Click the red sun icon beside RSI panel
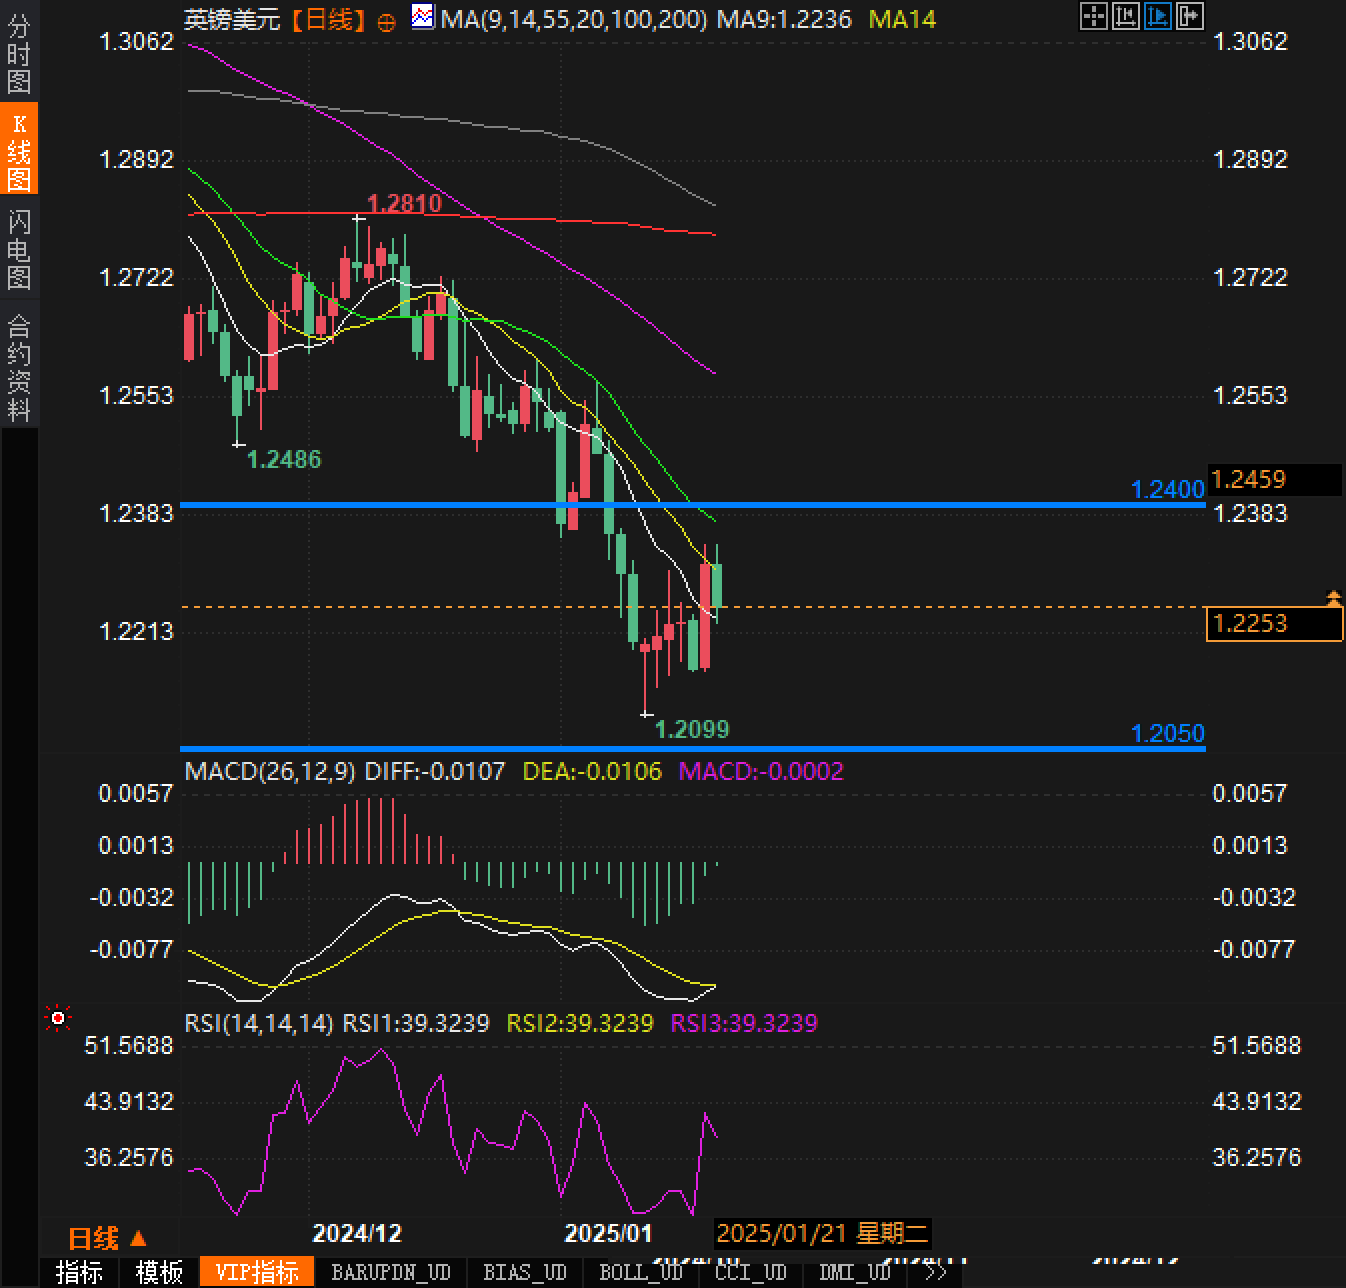 tap(58, 1018)
